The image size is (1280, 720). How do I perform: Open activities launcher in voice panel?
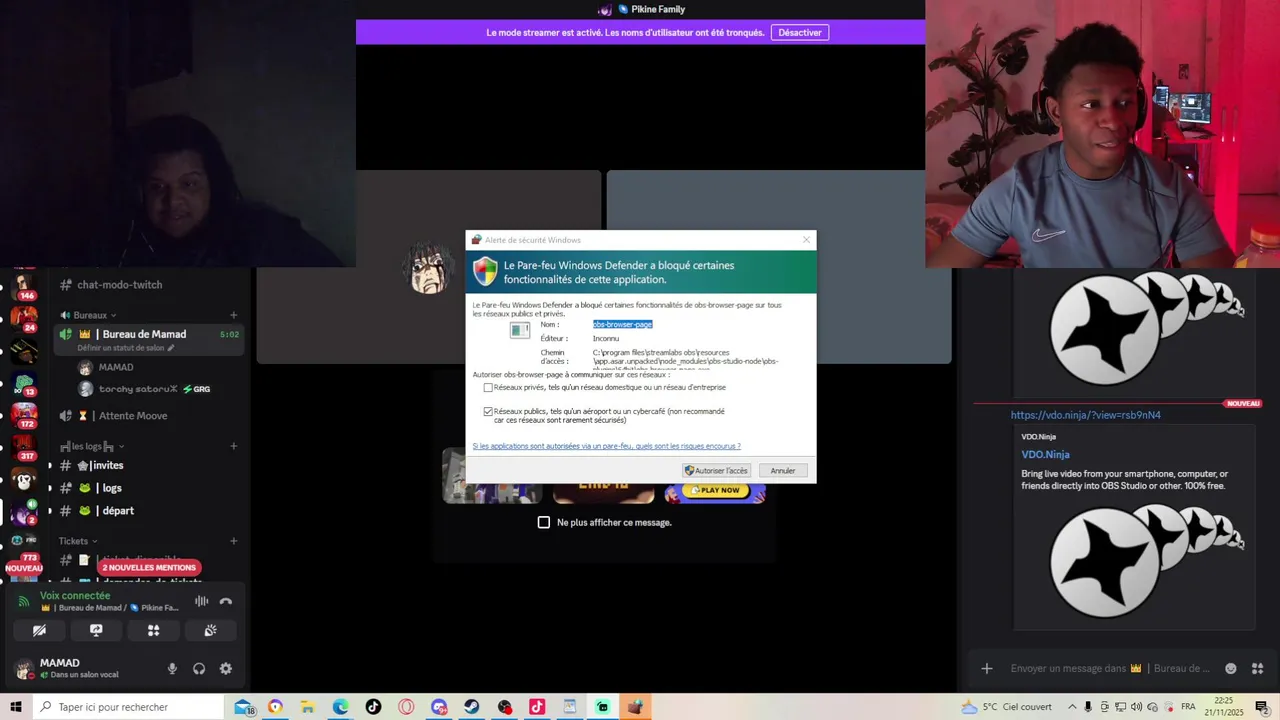[153, 631]
